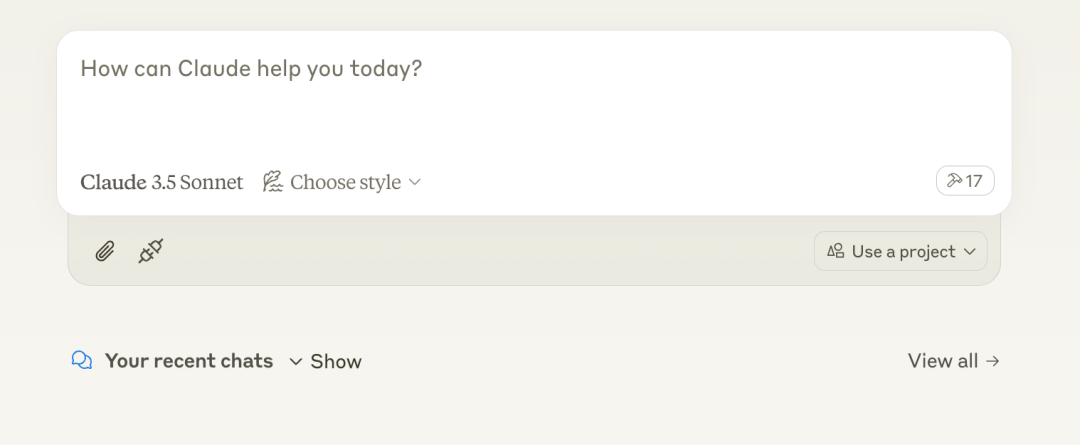
Task: Click the Use a project label
Action: click(x=903, y=251)
